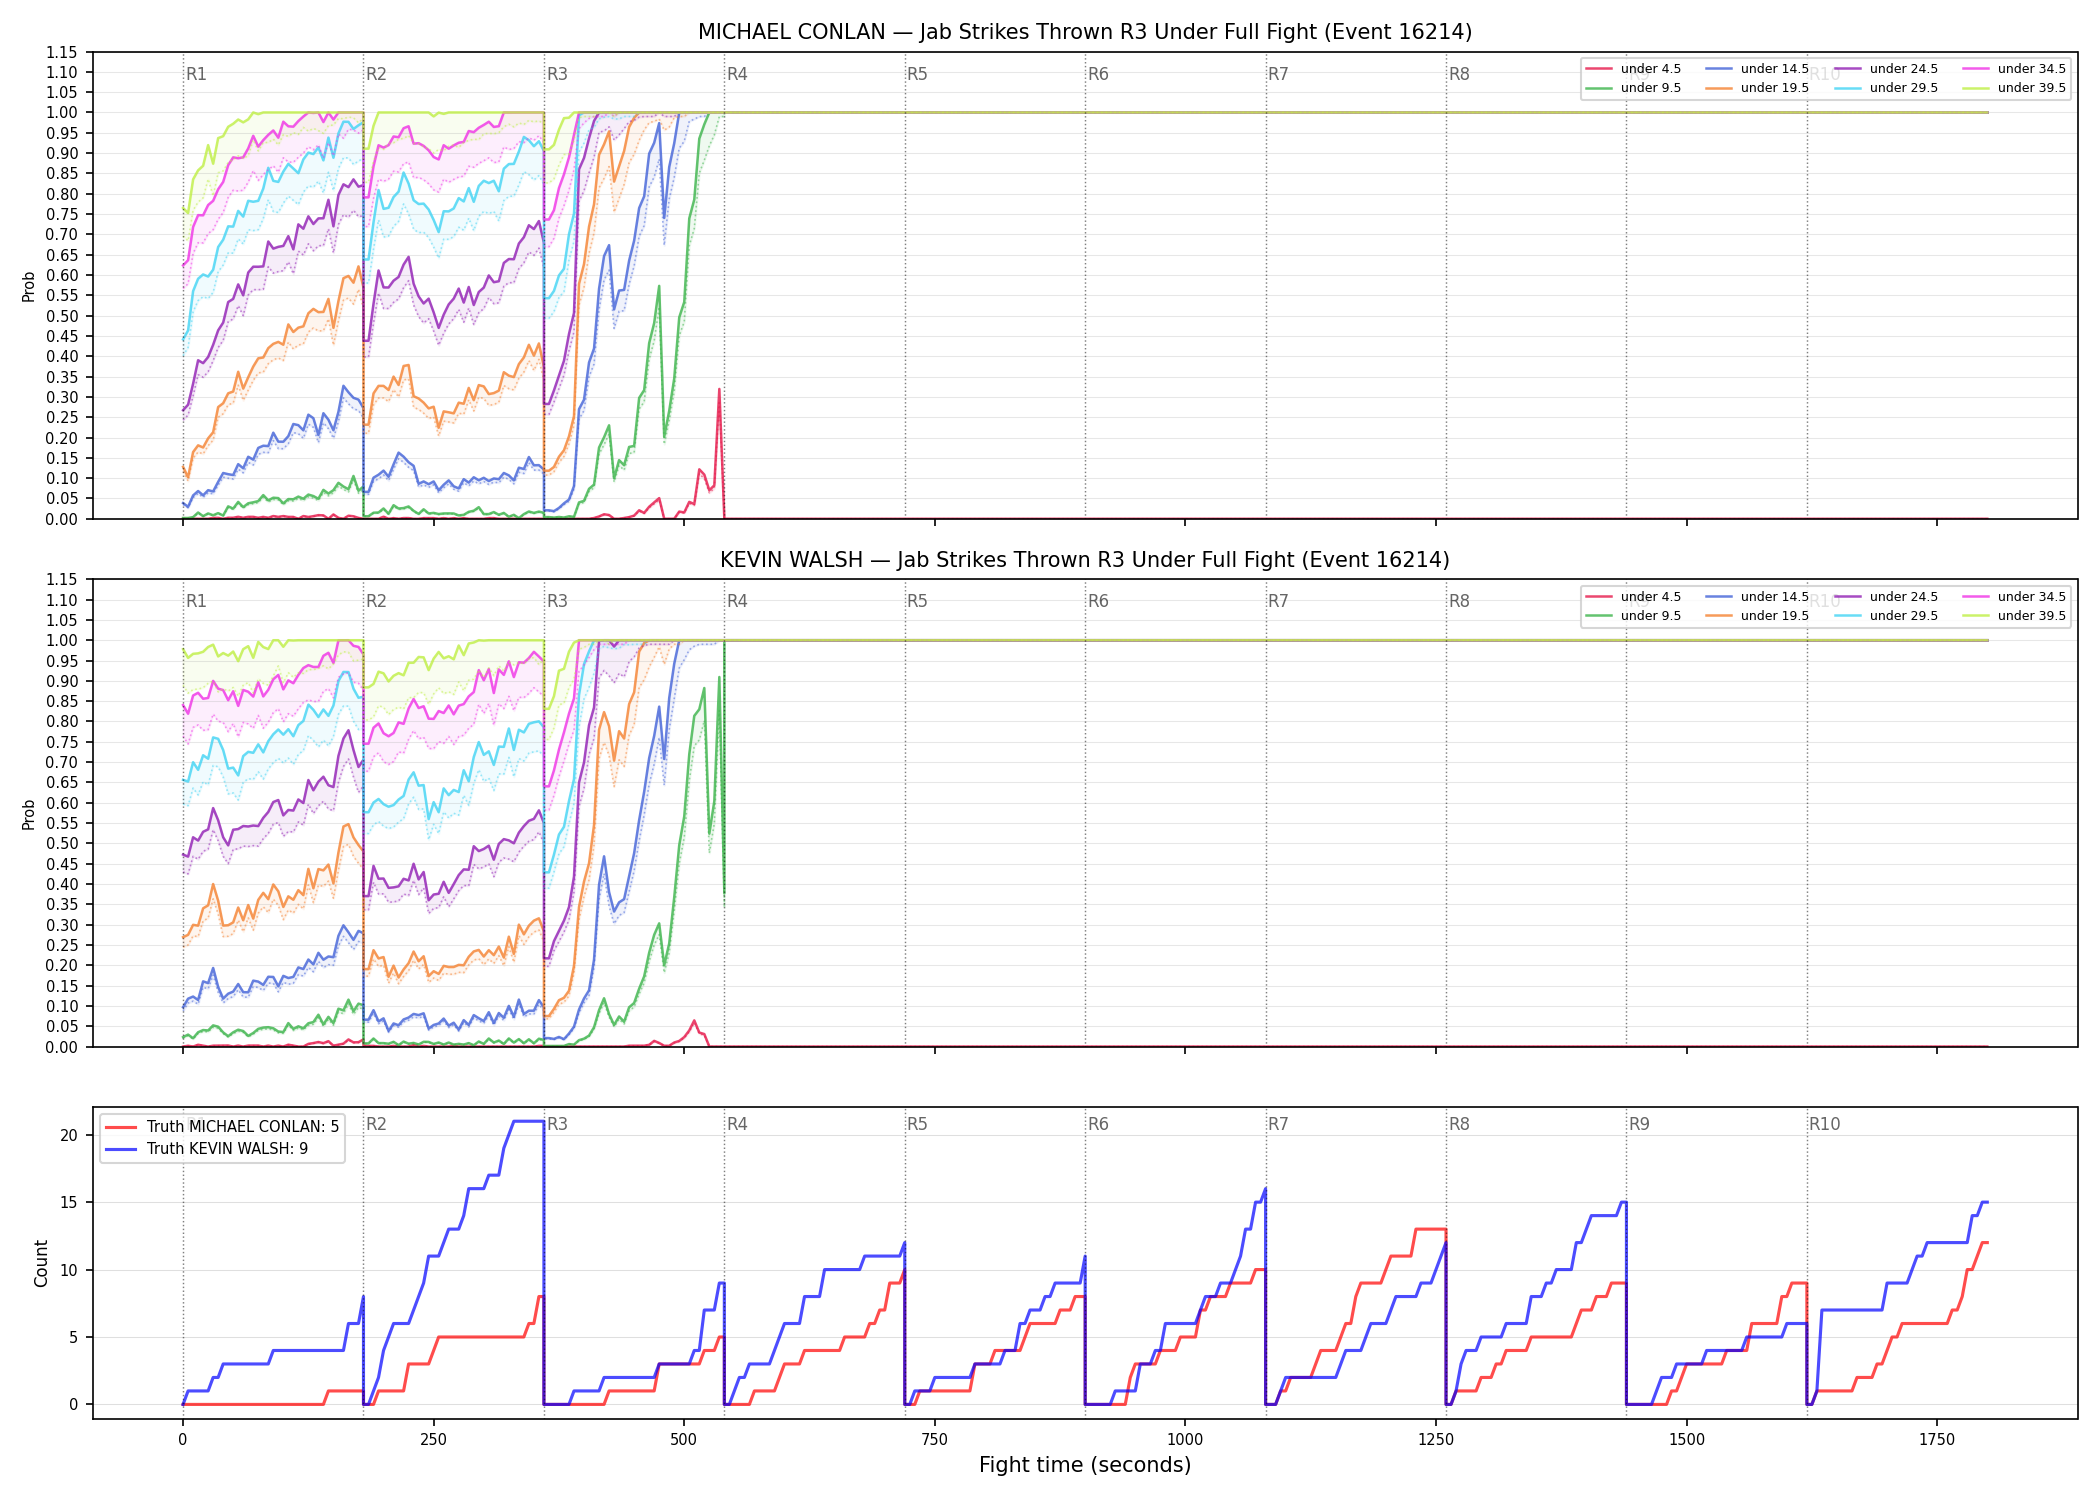Click the R2 round label in Conlan chart

(x=376, y=74)
